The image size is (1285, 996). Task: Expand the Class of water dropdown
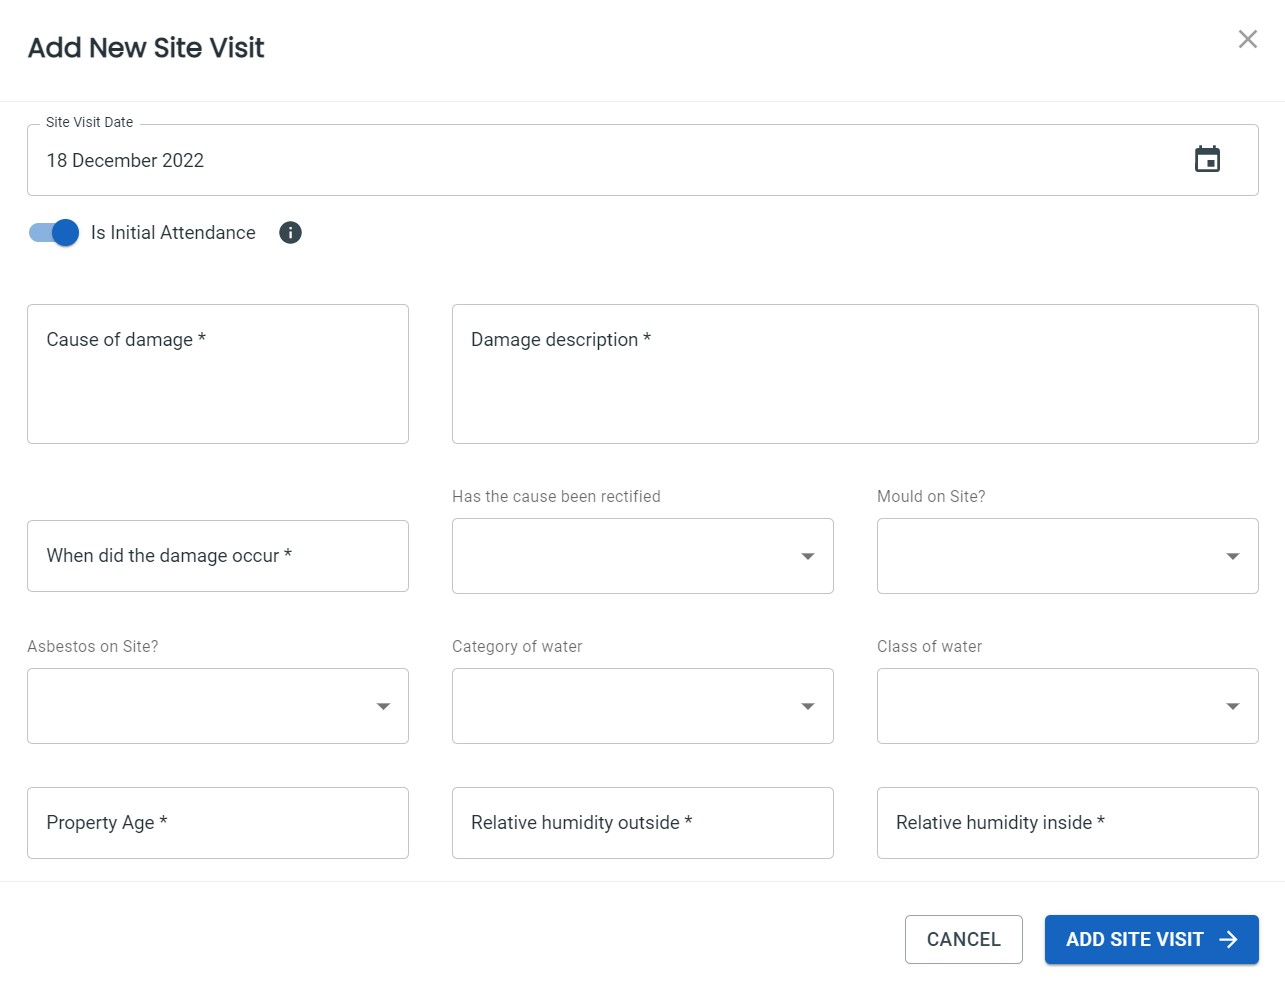click(1067, 706)
